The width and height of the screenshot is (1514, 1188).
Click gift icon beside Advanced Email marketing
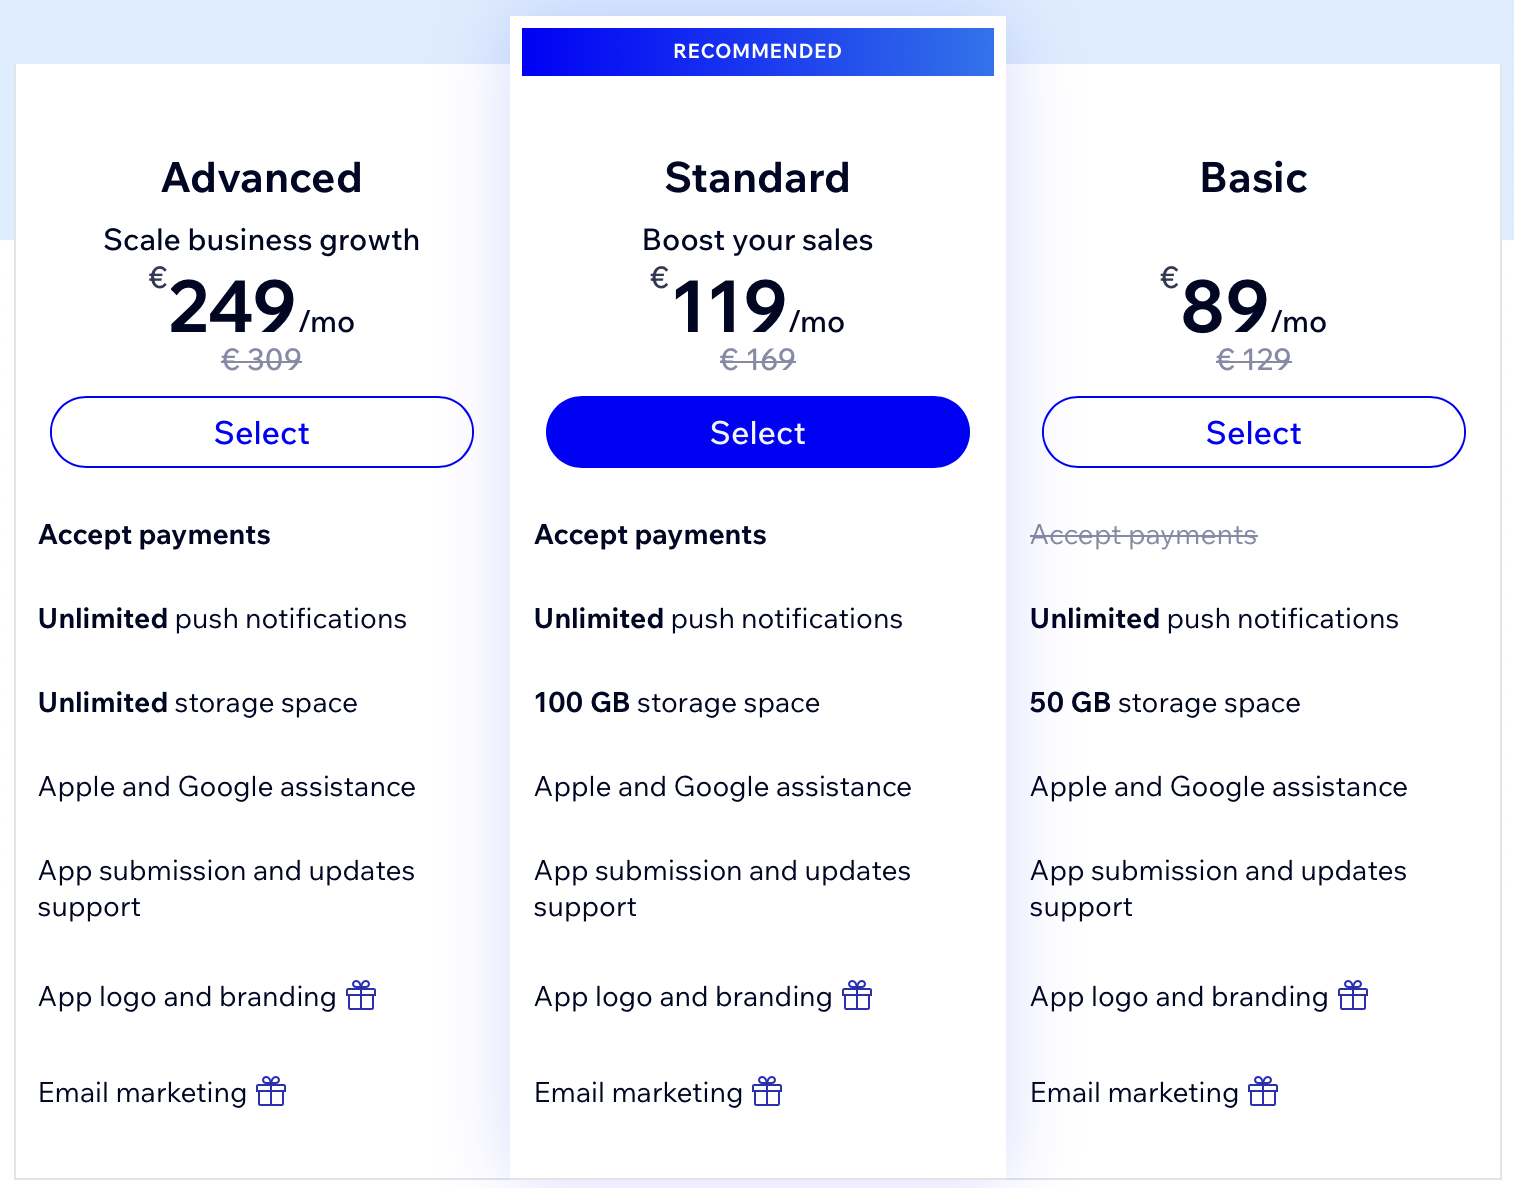271,1091
